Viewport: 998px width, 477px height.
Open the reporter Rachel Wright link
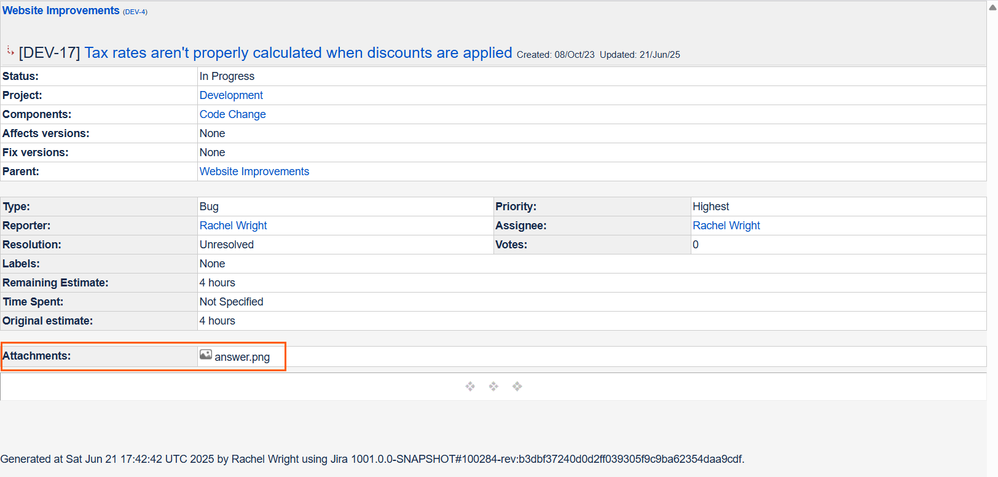coord(233,225)
